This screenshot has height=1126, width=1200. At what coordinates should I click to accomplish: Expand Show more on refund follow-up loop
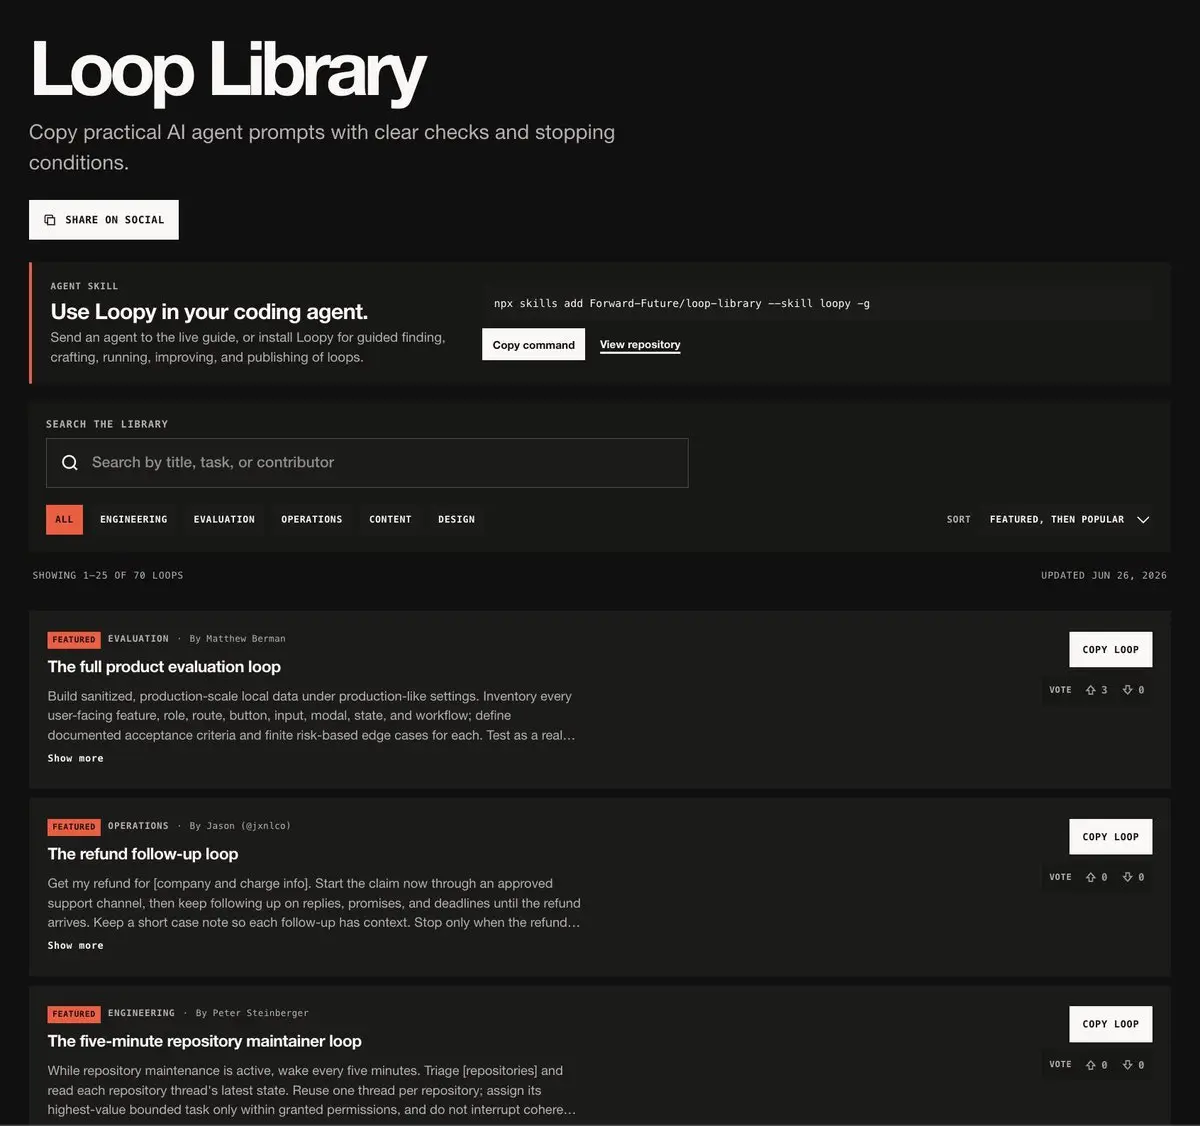pos(75,945)
